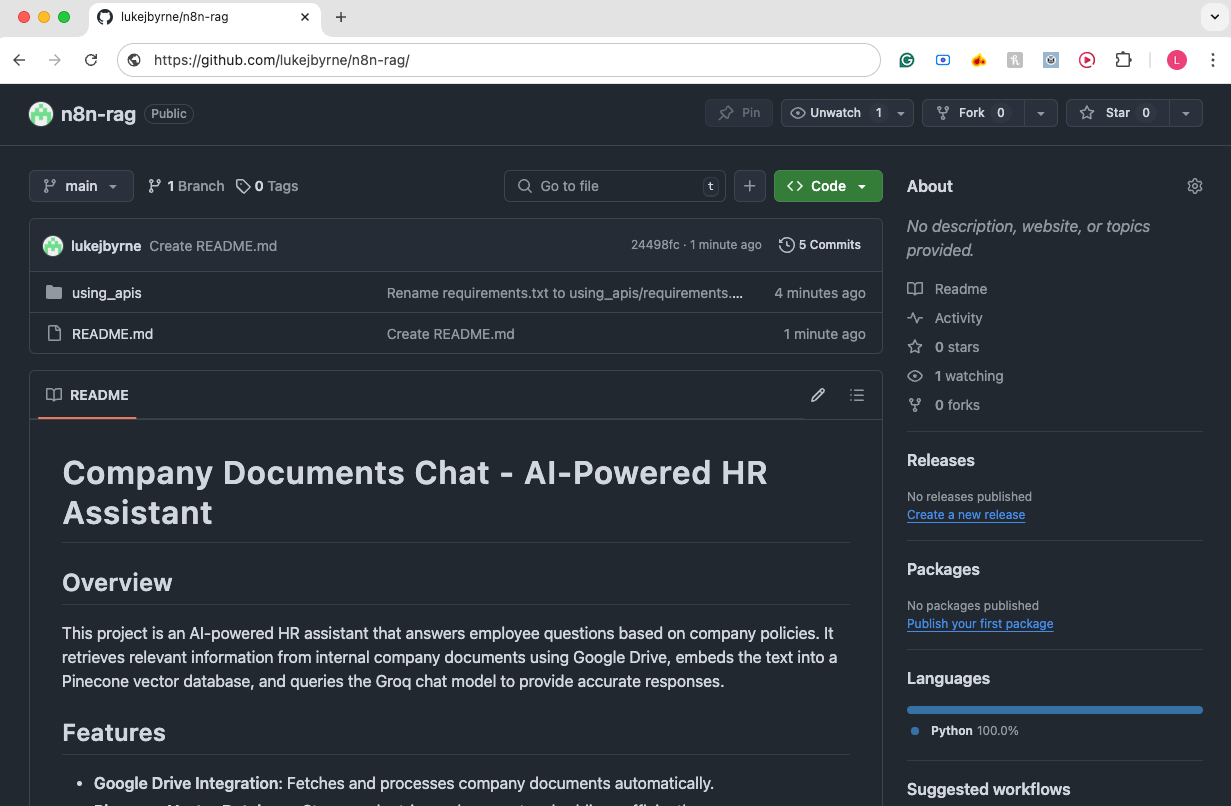Open the README outline list icon
The width and height of the screenshot is (1231, 806).
coord(857,395)
